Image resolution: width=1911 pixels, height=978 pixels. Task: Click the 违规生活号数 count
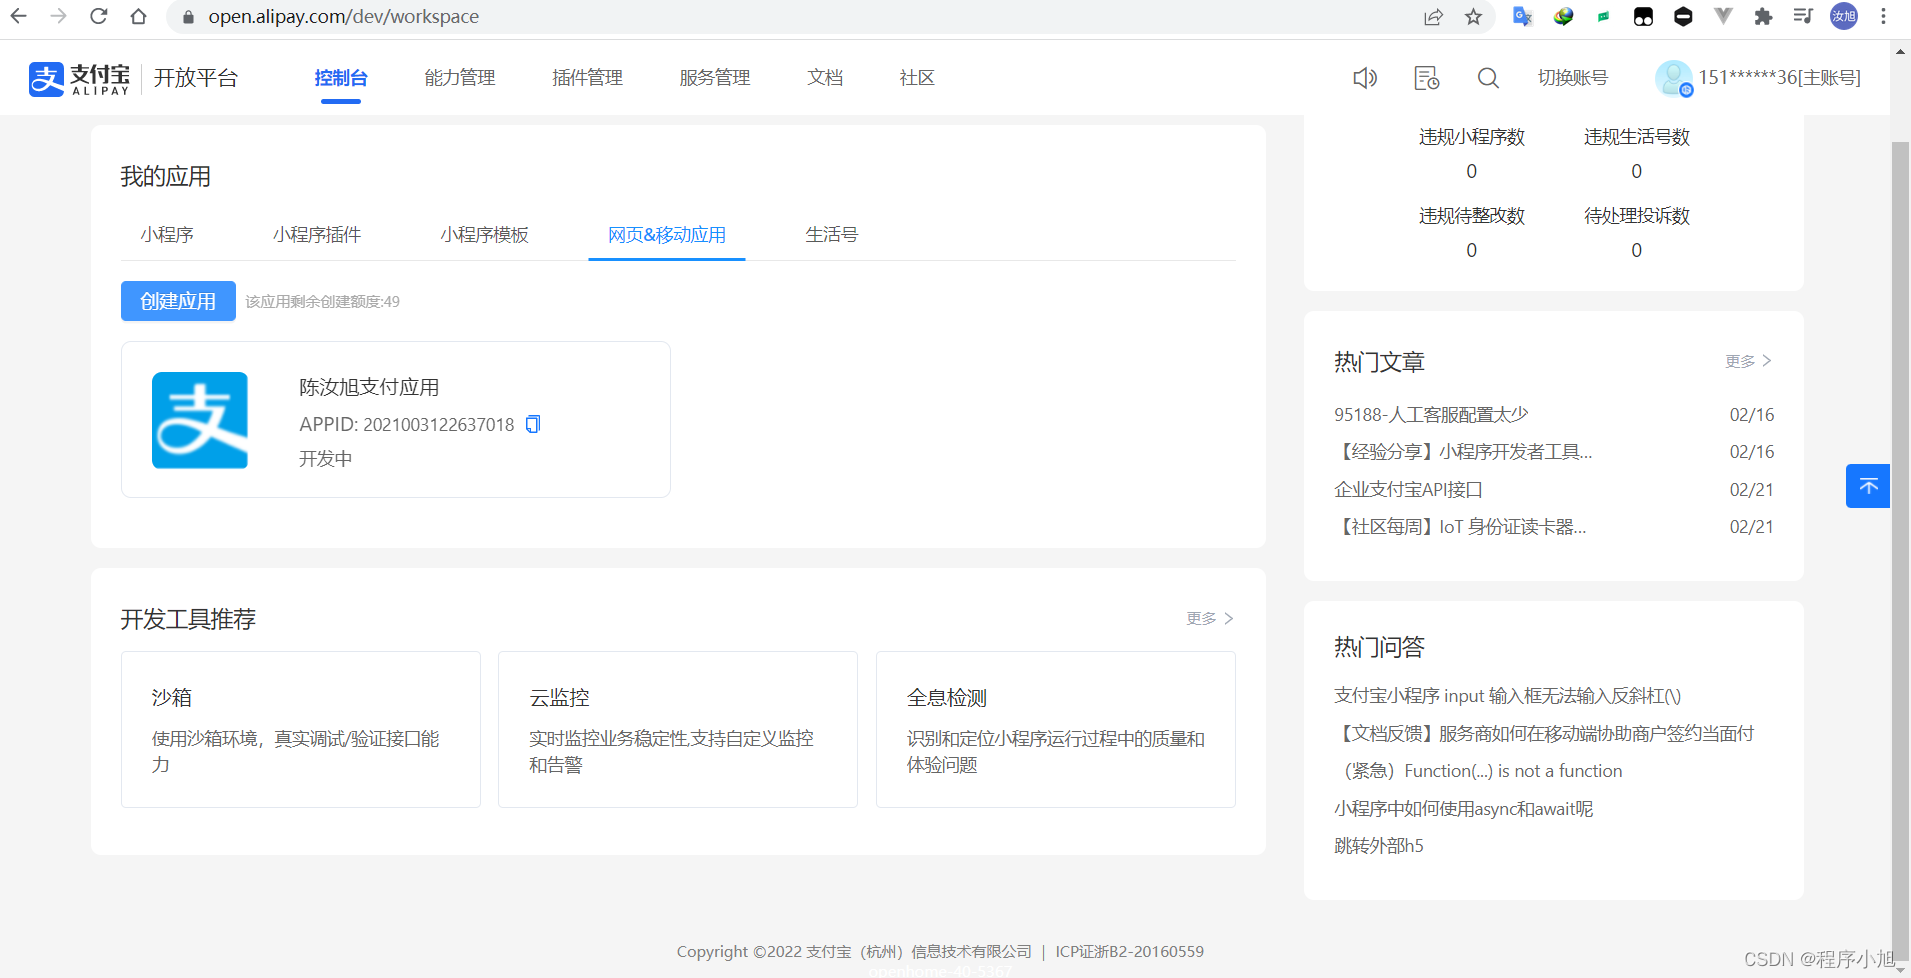[1636, 171]
